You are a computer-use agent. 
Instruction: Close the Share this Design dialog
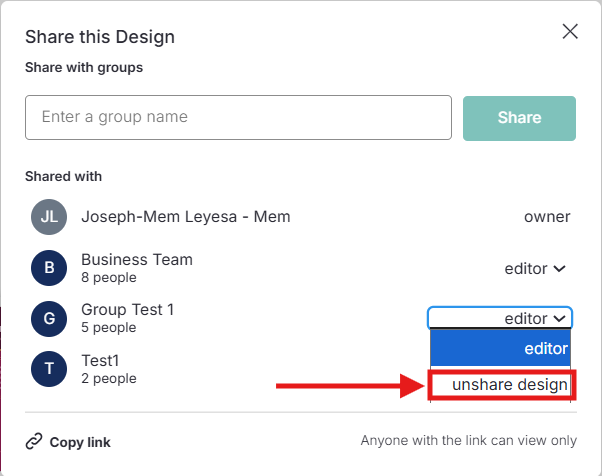(570, 31)
